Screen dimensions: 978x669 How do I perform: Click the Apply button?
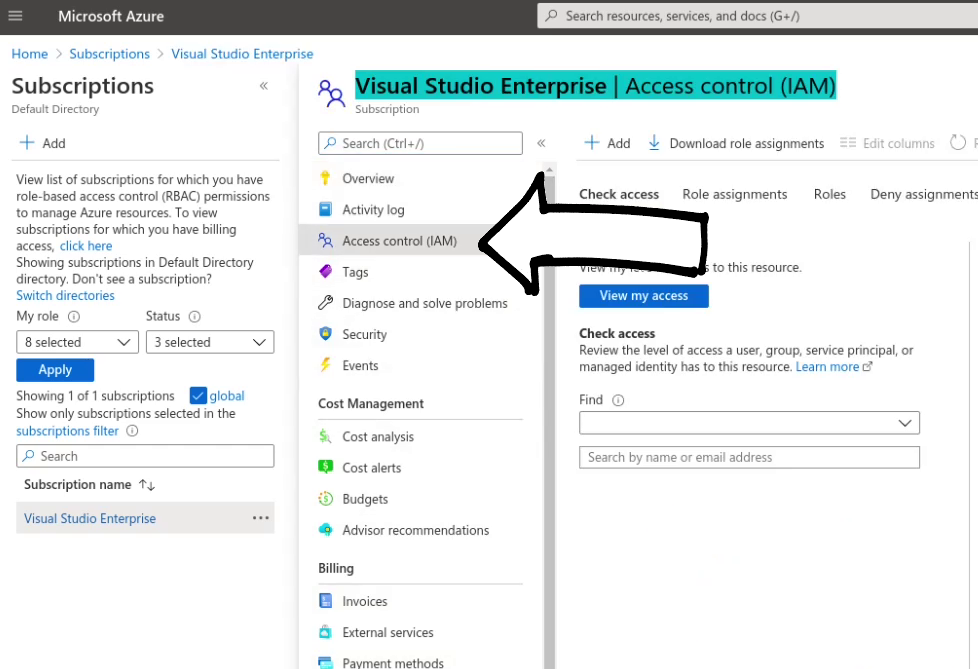coord(55,370)
